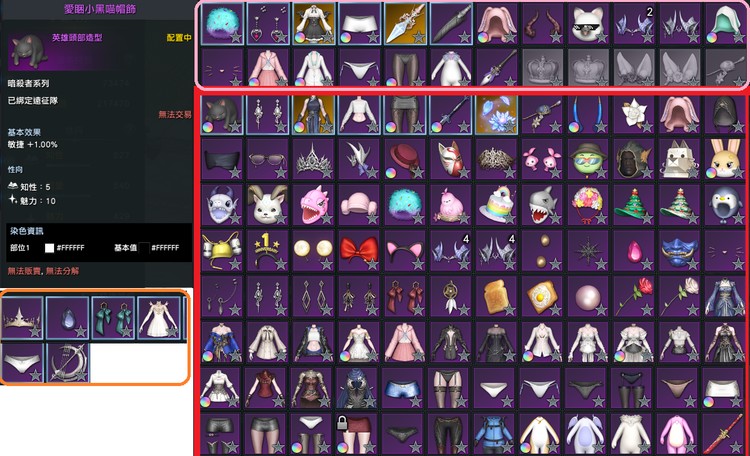
Task: Choose the red rose accessory
Action: 634,297
